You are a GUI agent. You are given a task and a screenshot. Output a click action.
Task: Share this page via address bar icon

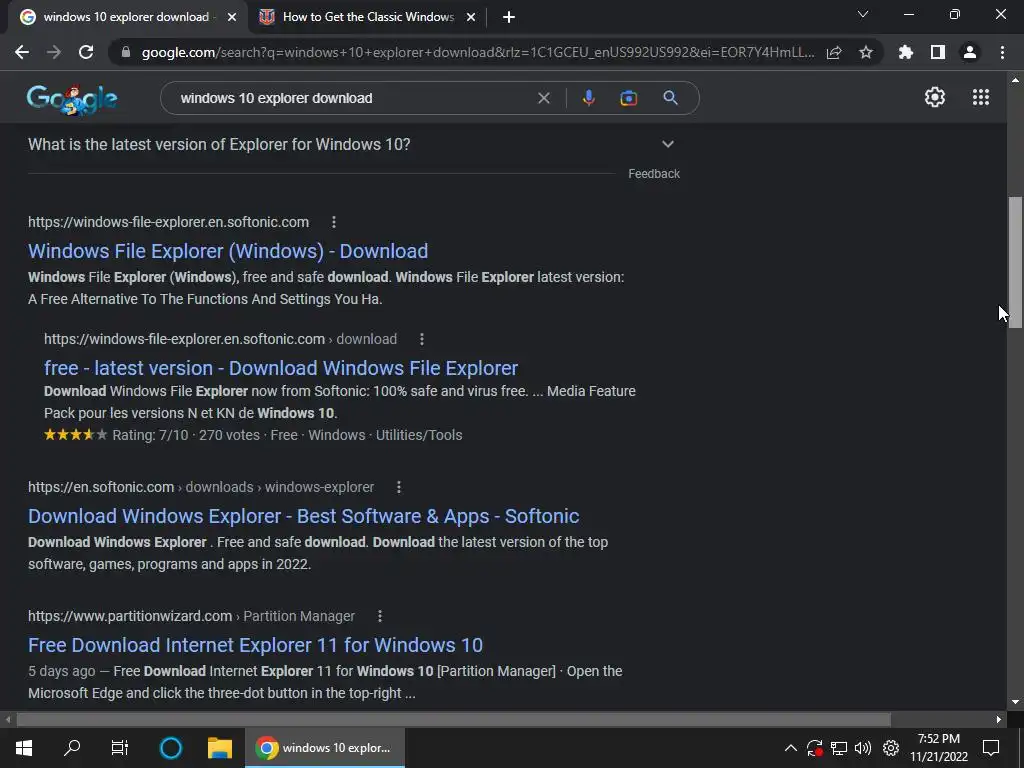pyautogui.click(x=834, y=52)
